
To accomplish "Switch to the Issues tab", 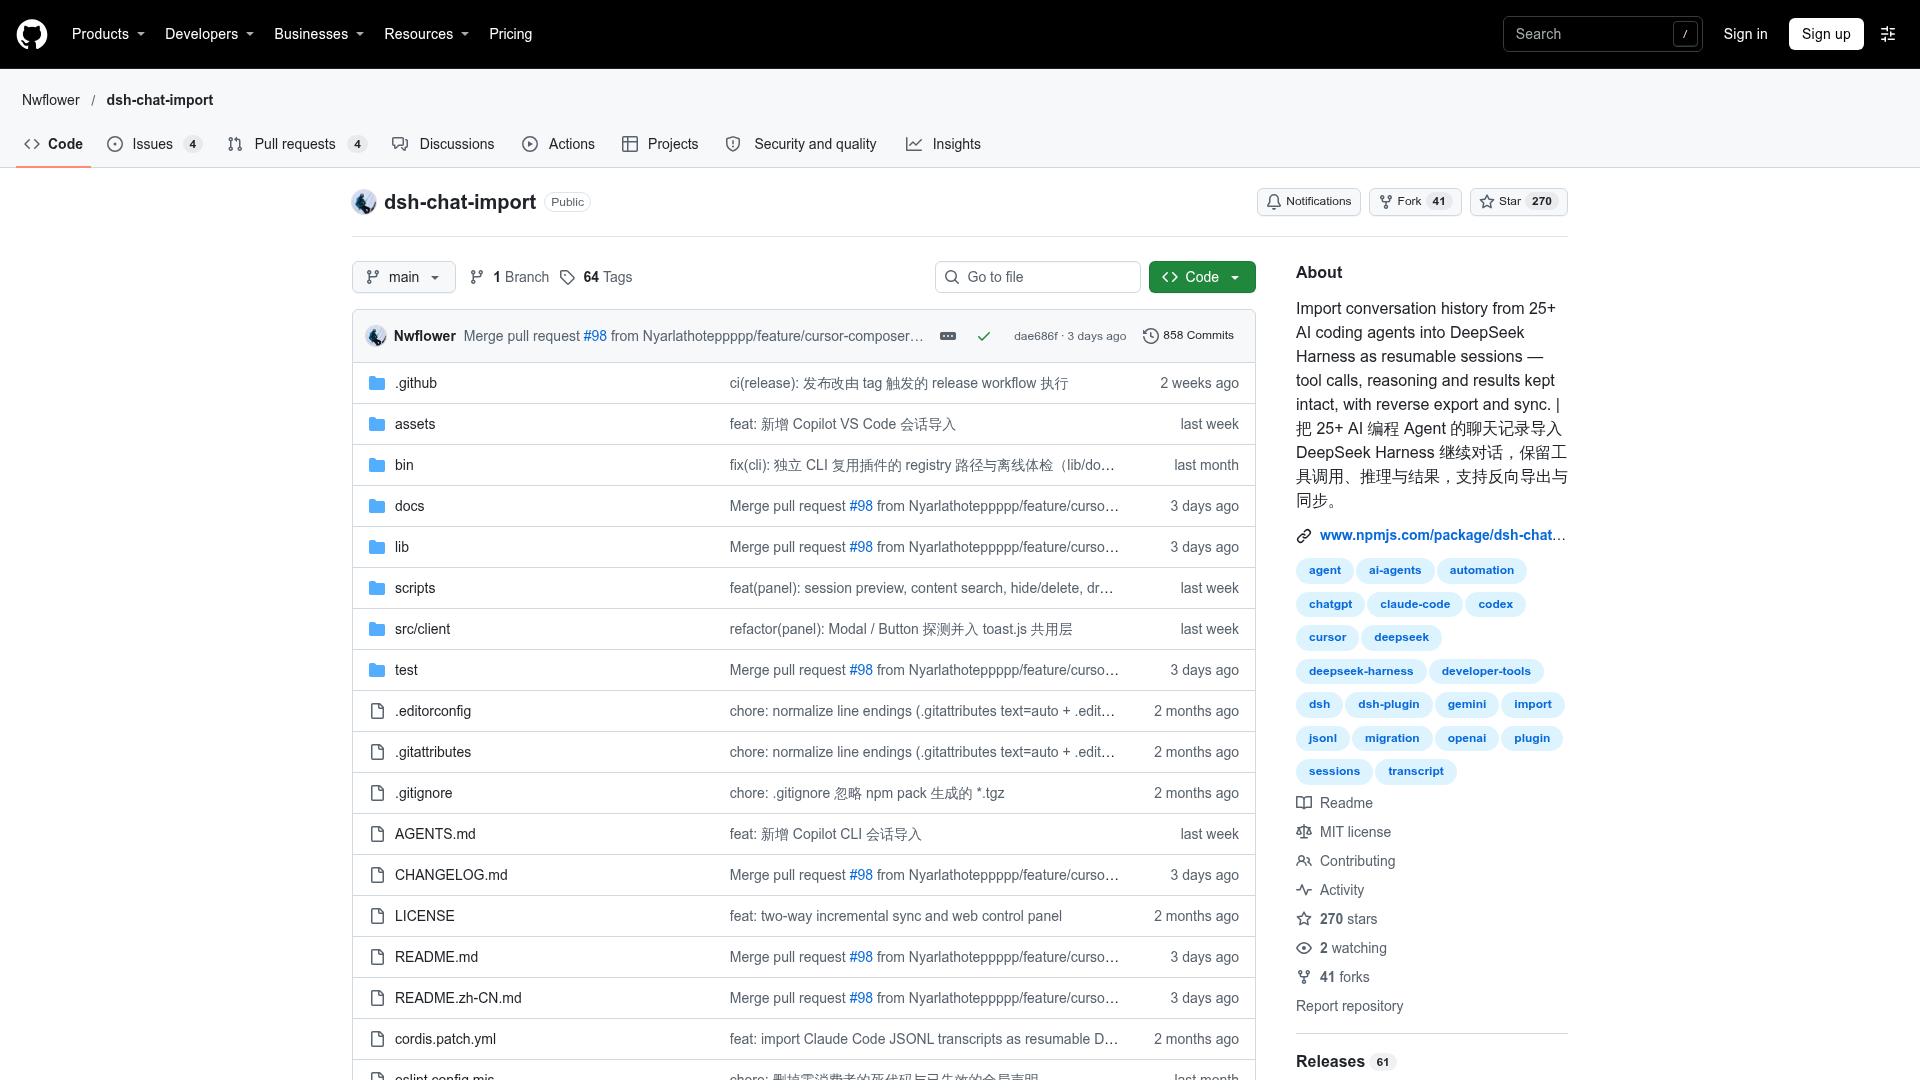I will pyautogui.click(x=154, y=144).
